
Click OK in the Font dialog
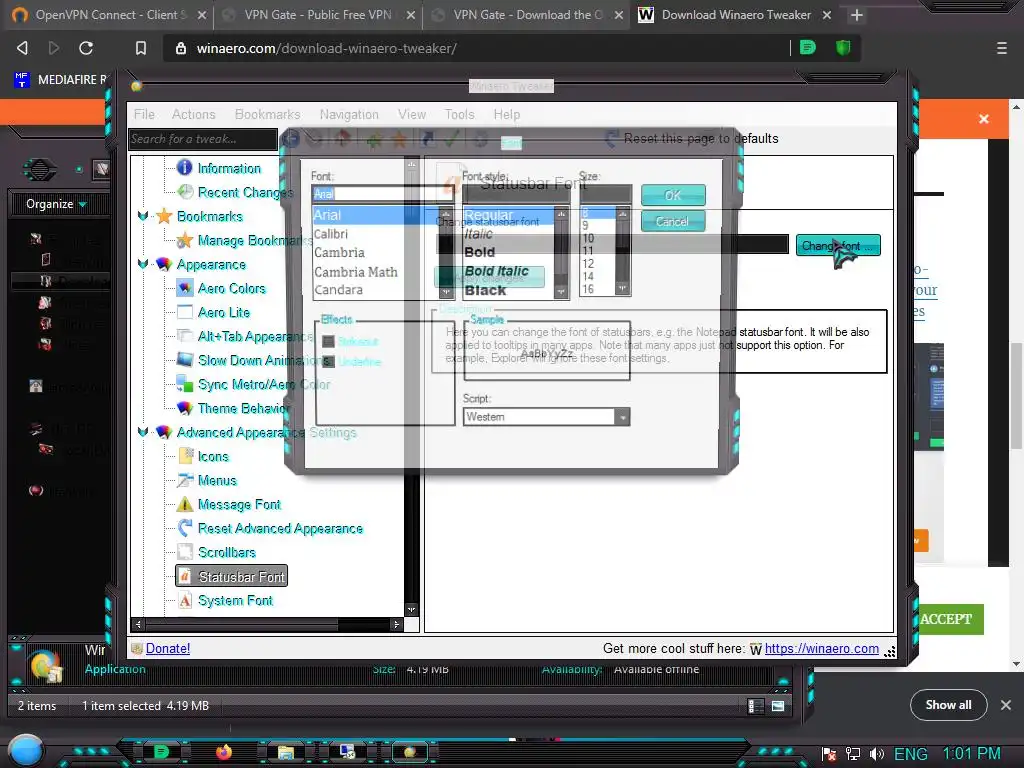(673, 195)
